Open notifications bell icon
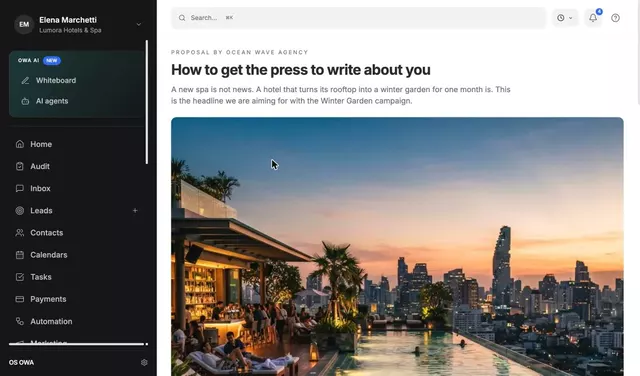The image size is (640, 376). 593,18
